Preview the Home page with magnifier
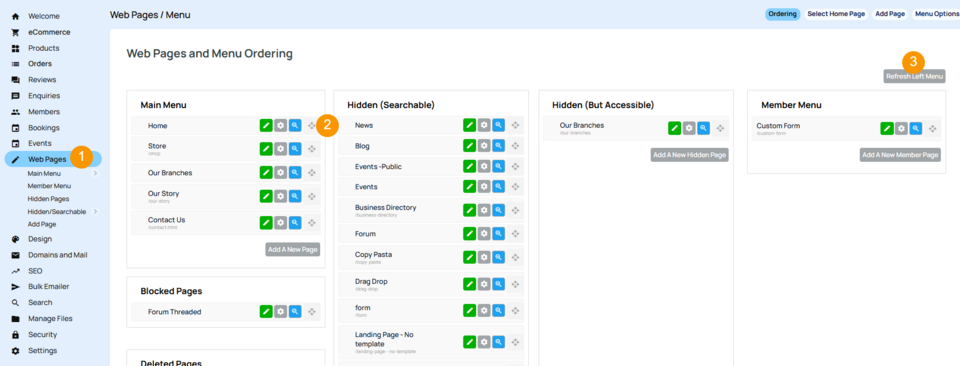This screenshot has width=960, height=366. click(295, 125)
